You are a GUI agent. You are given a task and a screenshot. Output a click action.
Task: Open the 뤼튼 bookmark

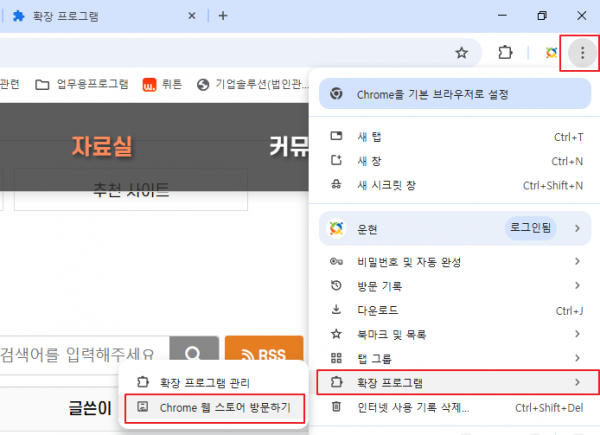coord(162,84)
